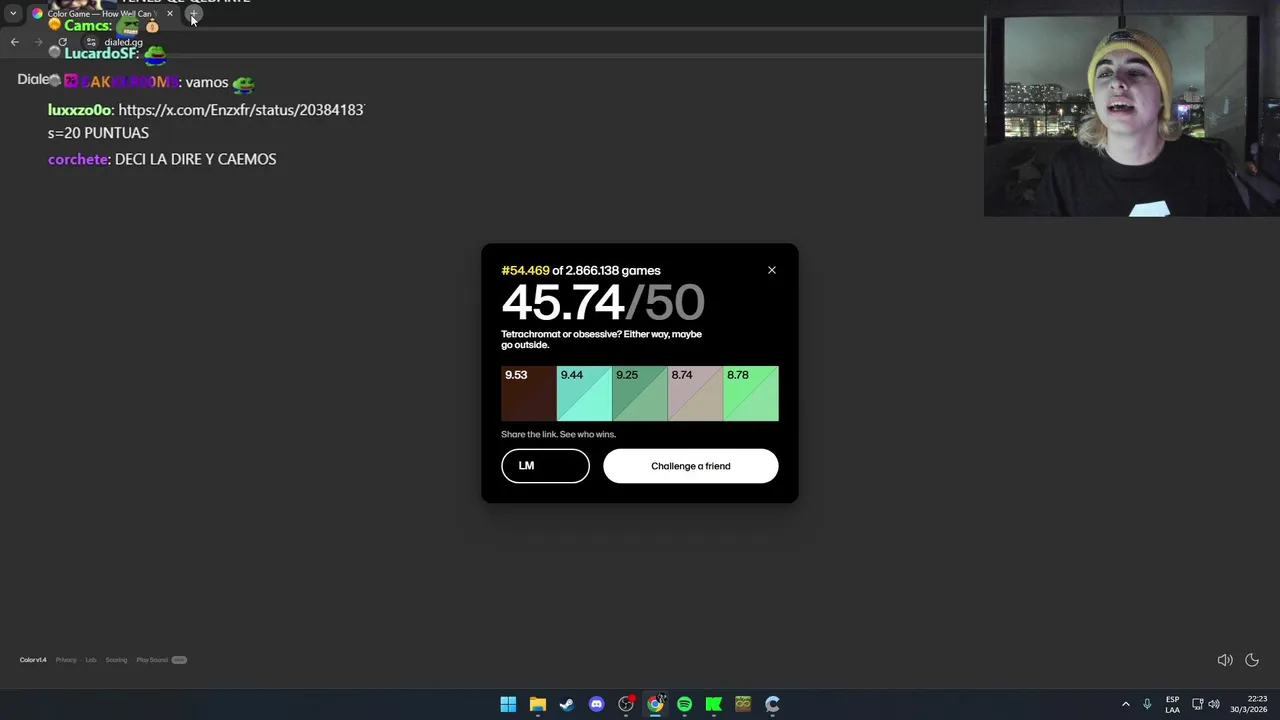
Task: Open site information icon in address bar
Action: pyautogui.click(x=91, y=42)
